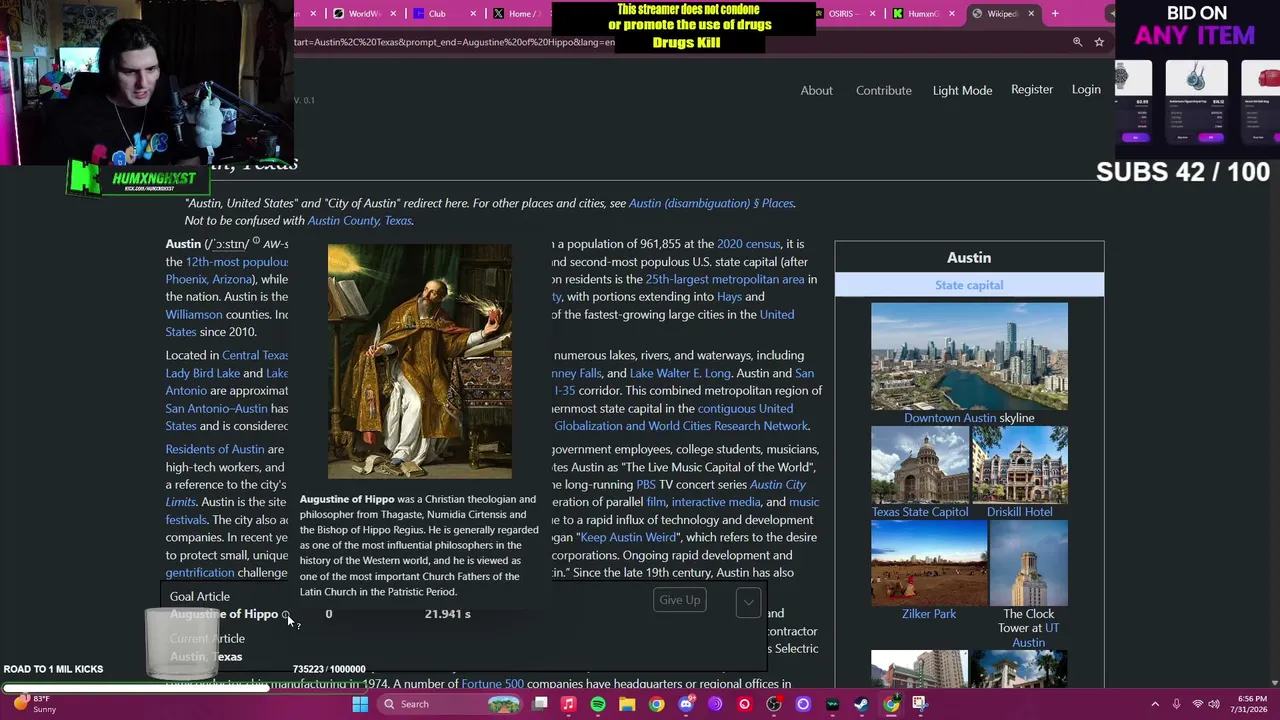
Task: Open the volume control in tray
Action: [1215, 704]
